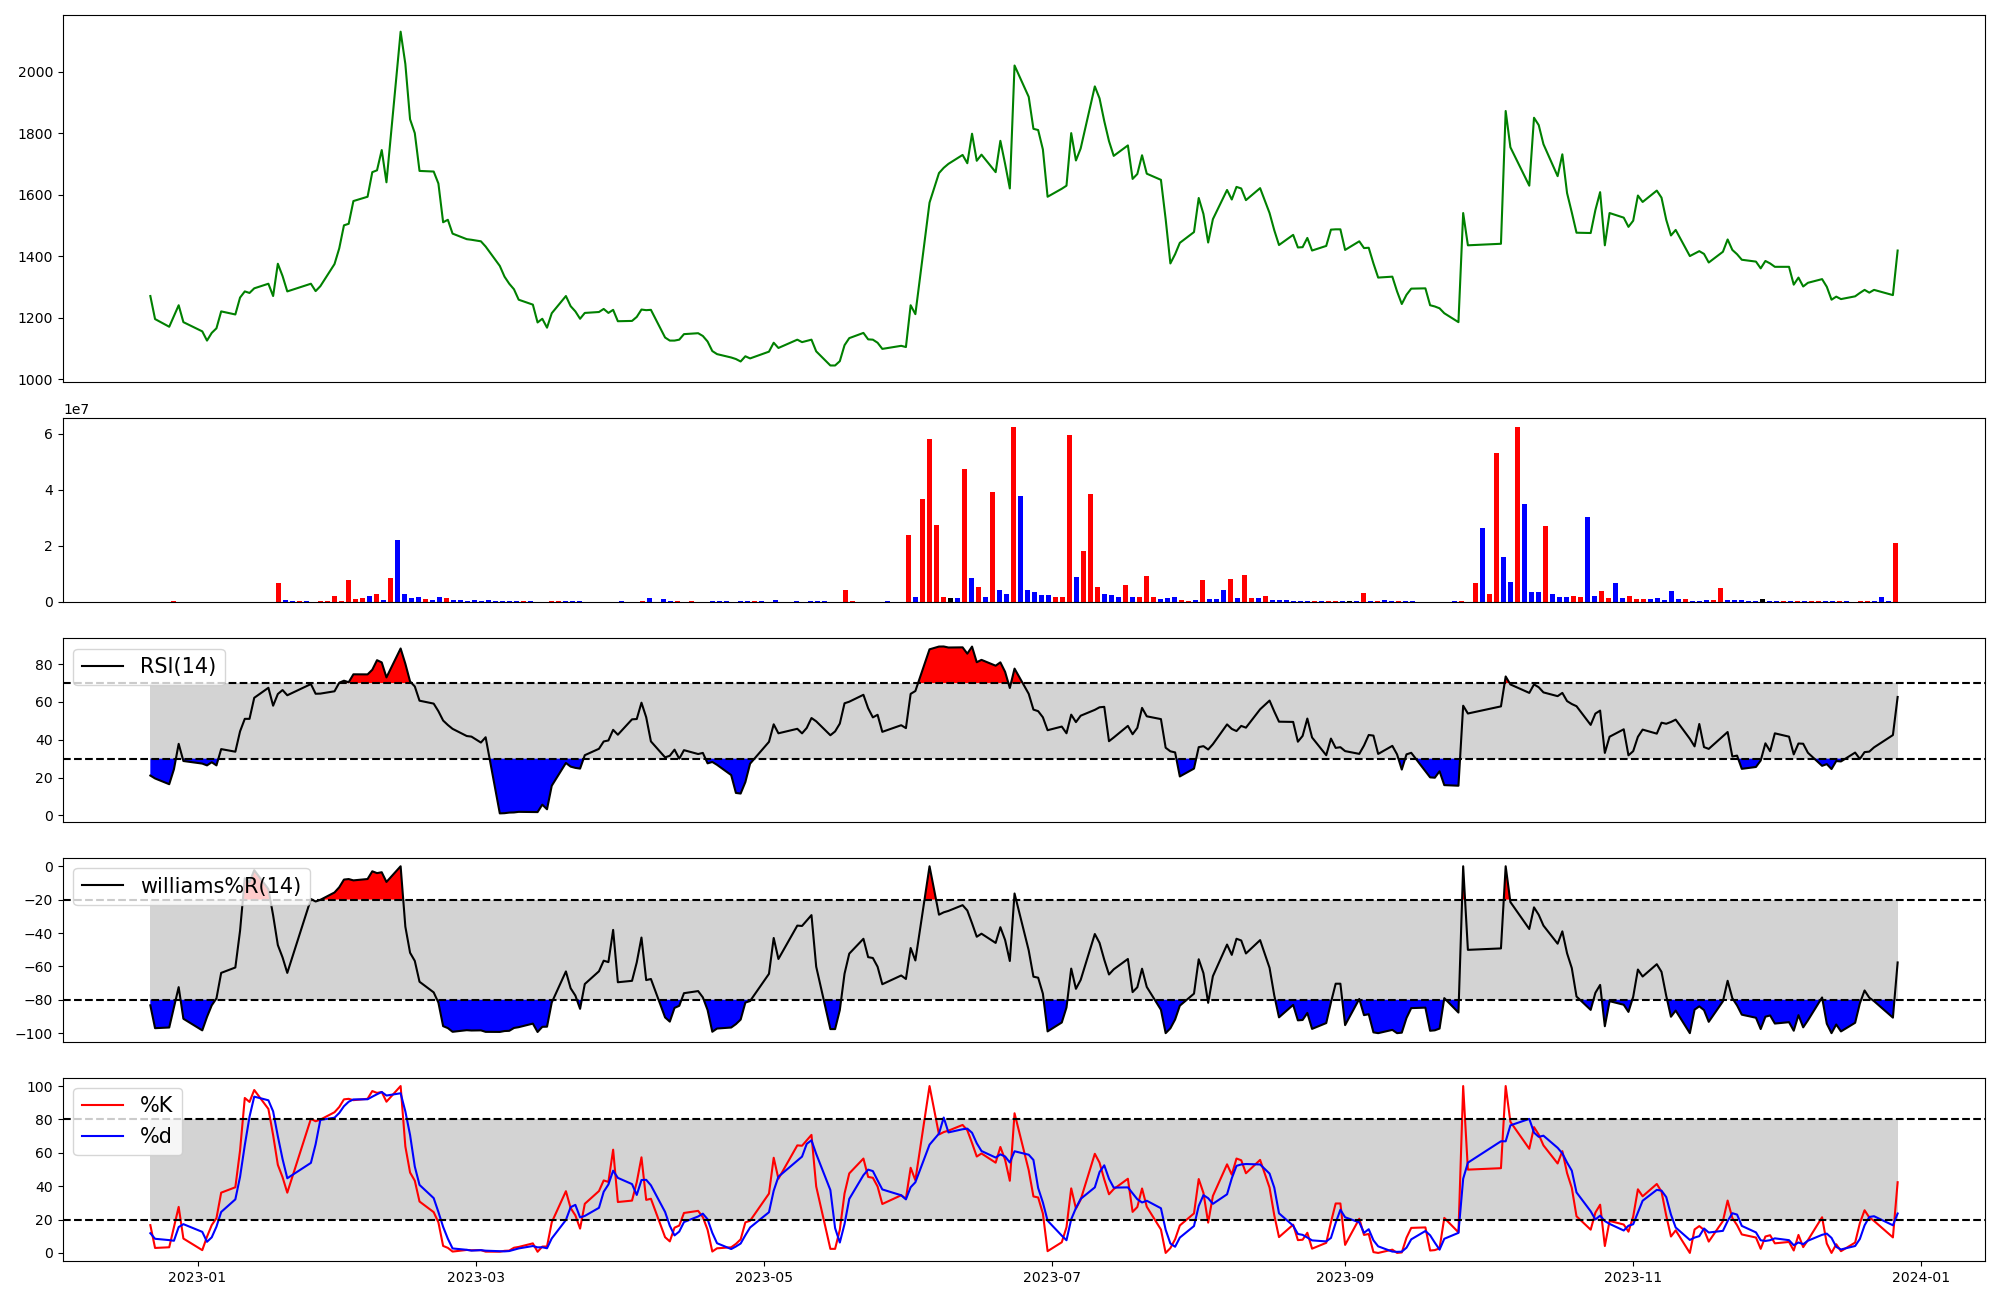Screen dimensions: 2000x1300
Task: Click the -100 tick on Williams %R axis
Action: click(35, 1033)
